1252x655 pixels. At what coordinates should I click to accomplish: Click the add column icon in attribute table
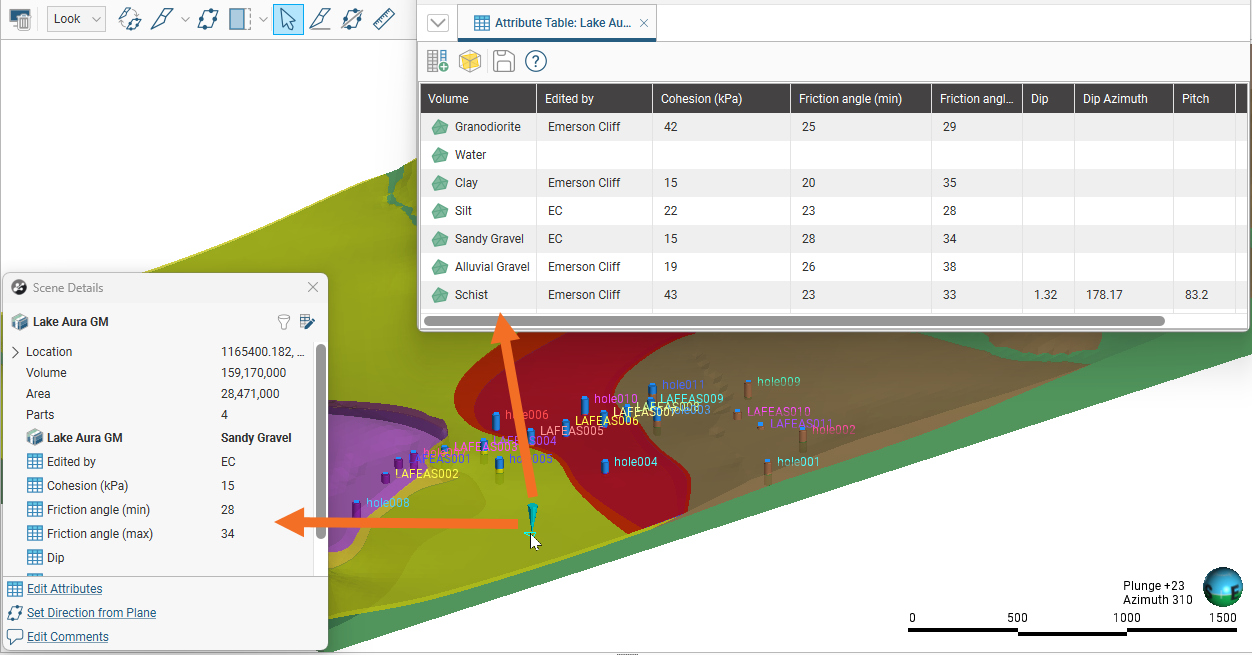pyautogui.click(x=437, y=61)
